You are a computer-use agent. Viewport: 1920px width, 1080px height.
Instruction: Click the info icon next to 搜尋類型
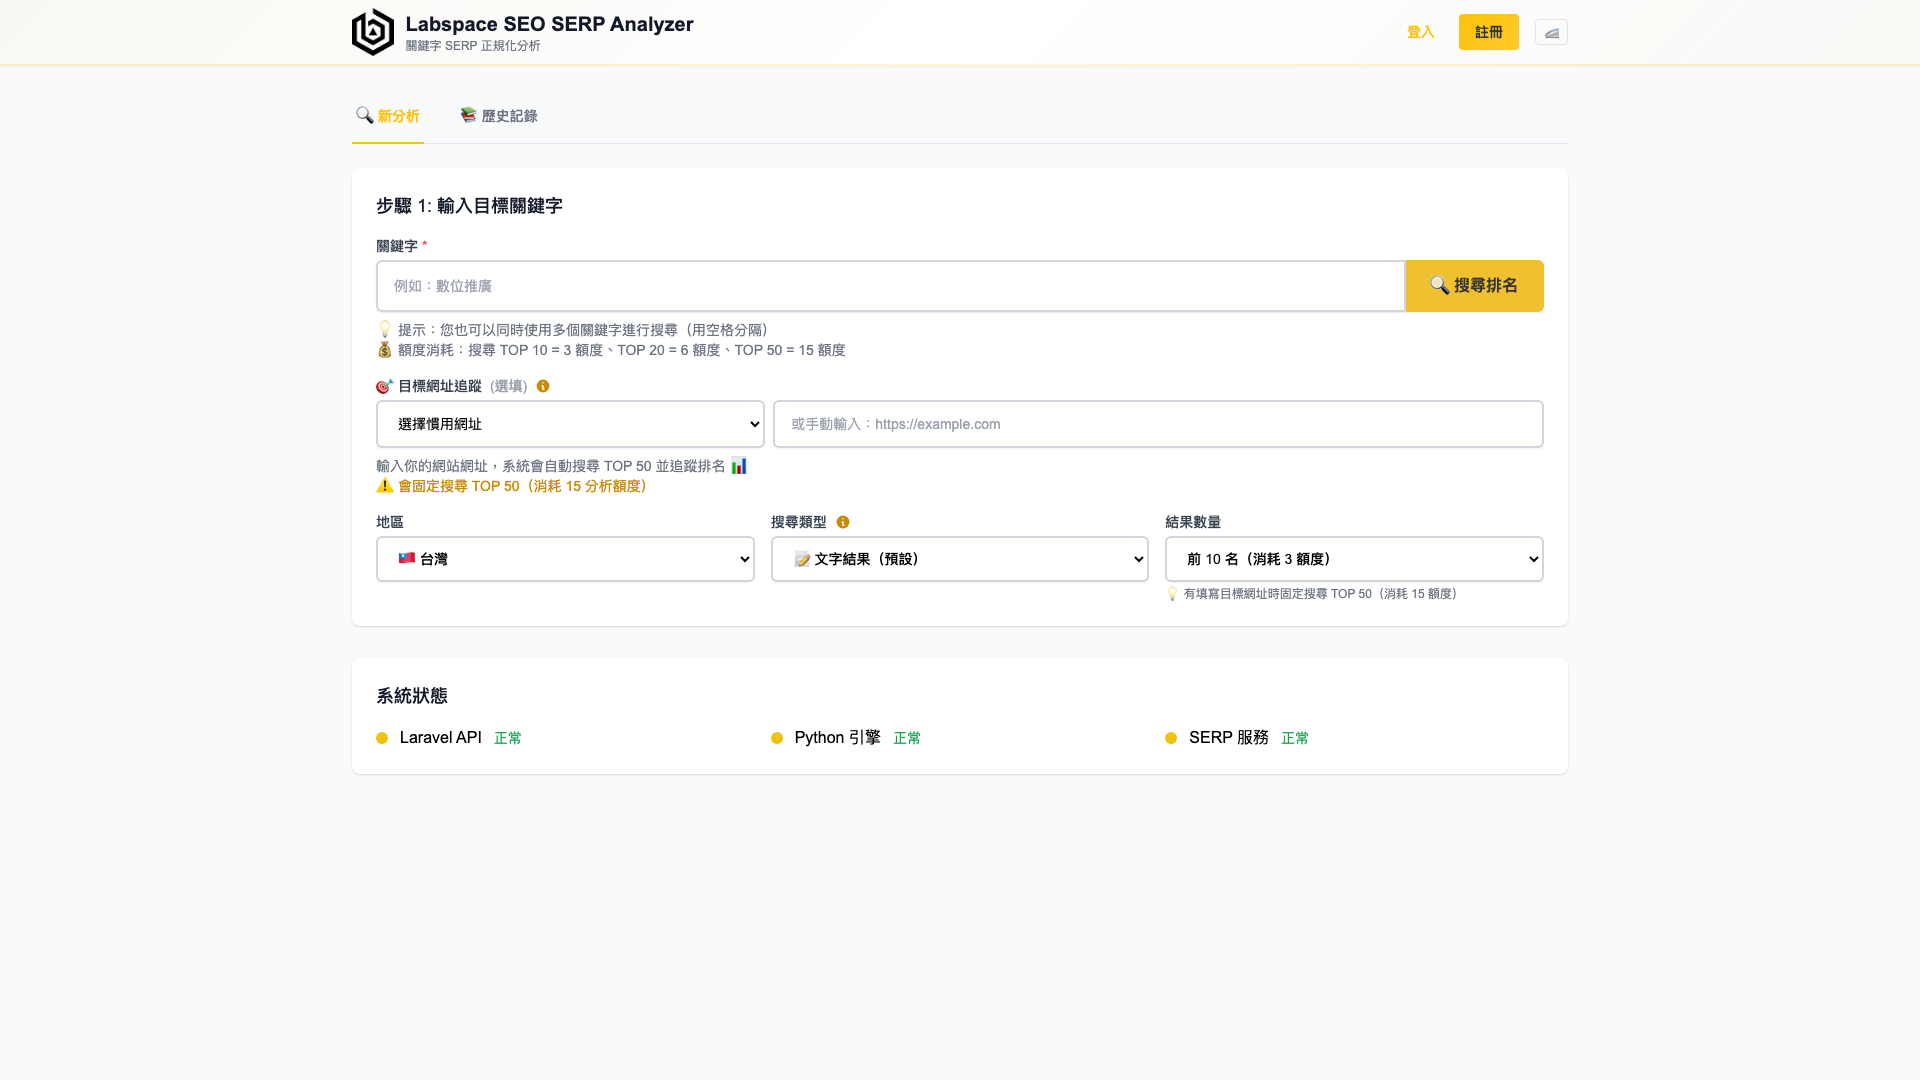point(842,522)
